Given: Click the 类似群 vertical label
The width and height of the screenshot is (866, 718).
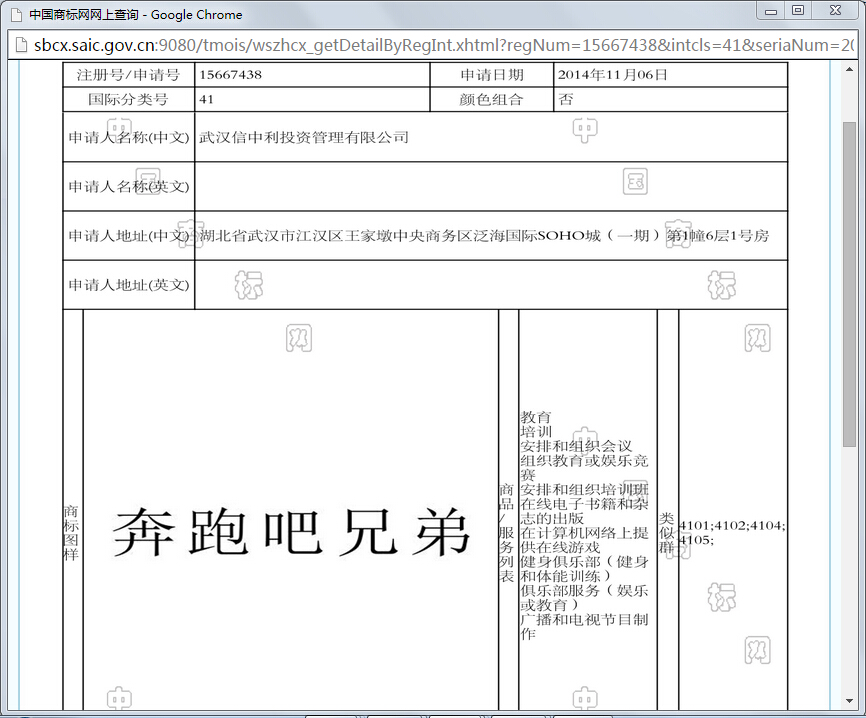Looking at the screenshot, I should click(x=667, y=532).
